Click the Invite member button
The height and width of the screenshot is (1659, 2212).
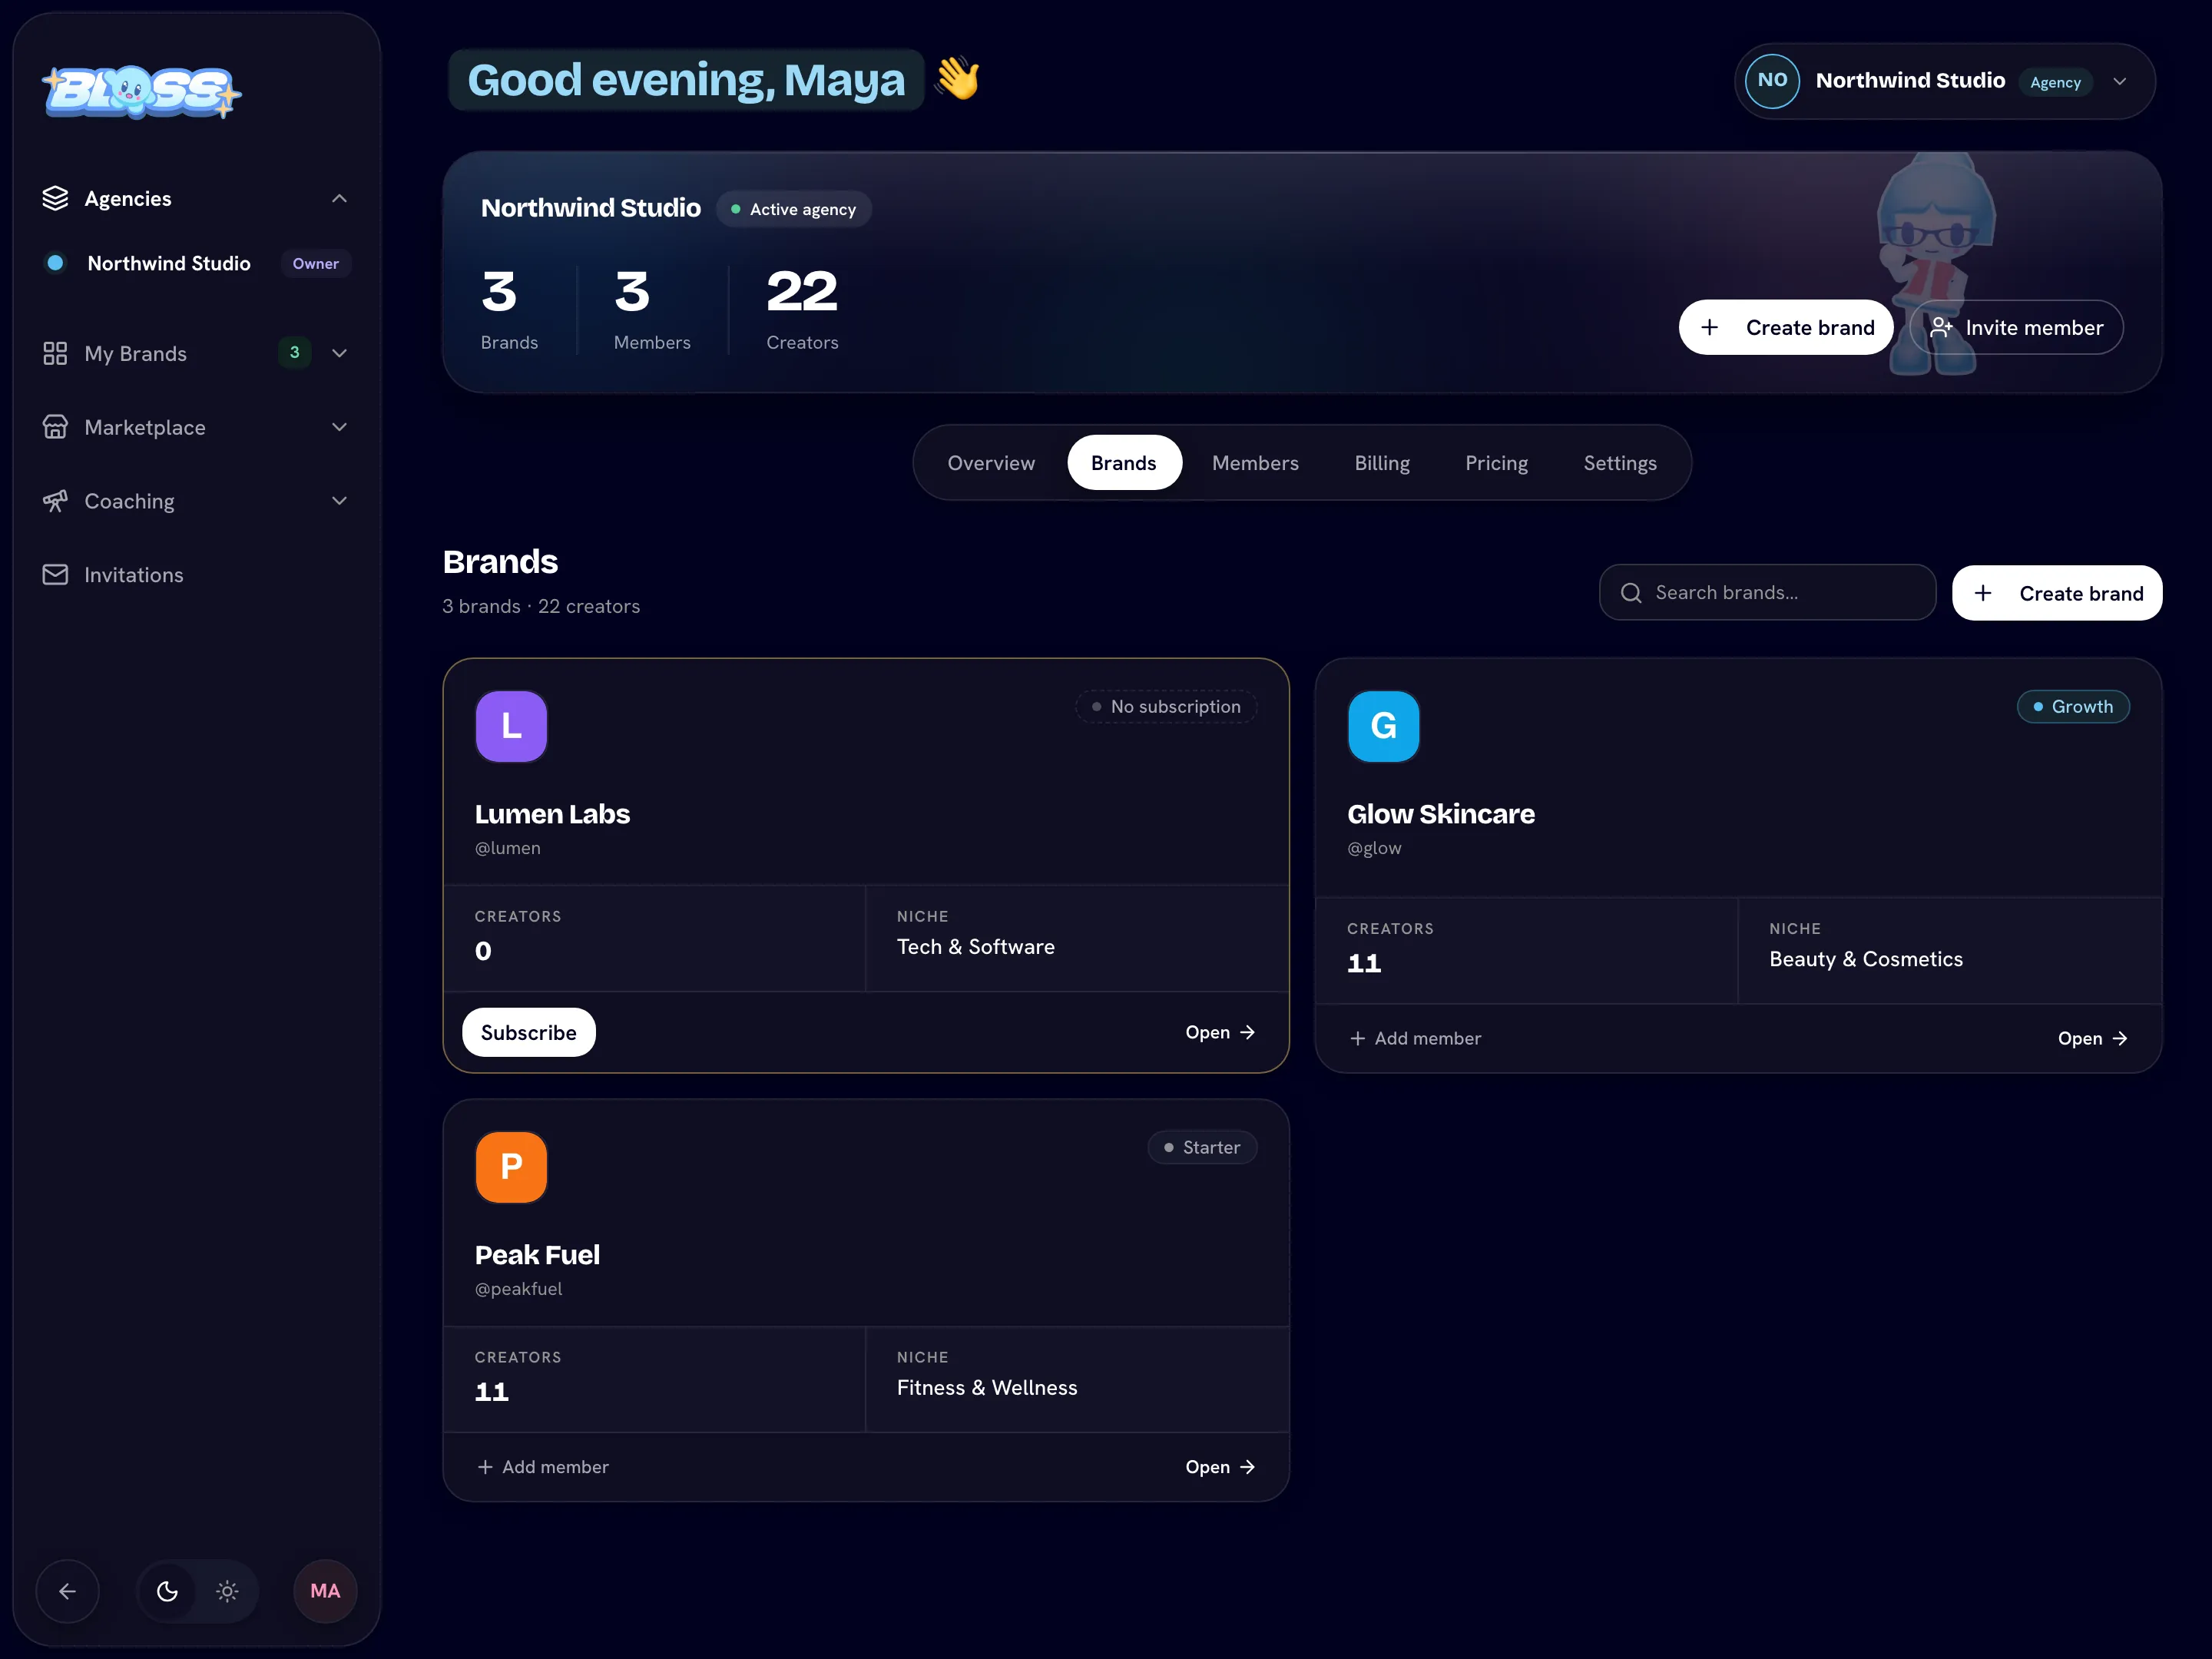coord(2016,327)
